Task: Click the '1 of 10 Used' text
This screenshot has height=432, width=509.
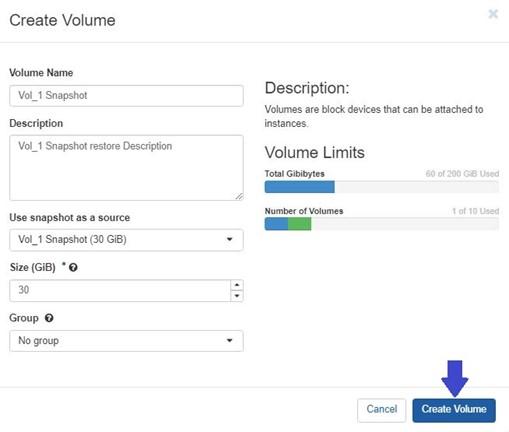Action: [x=475, y=211]
